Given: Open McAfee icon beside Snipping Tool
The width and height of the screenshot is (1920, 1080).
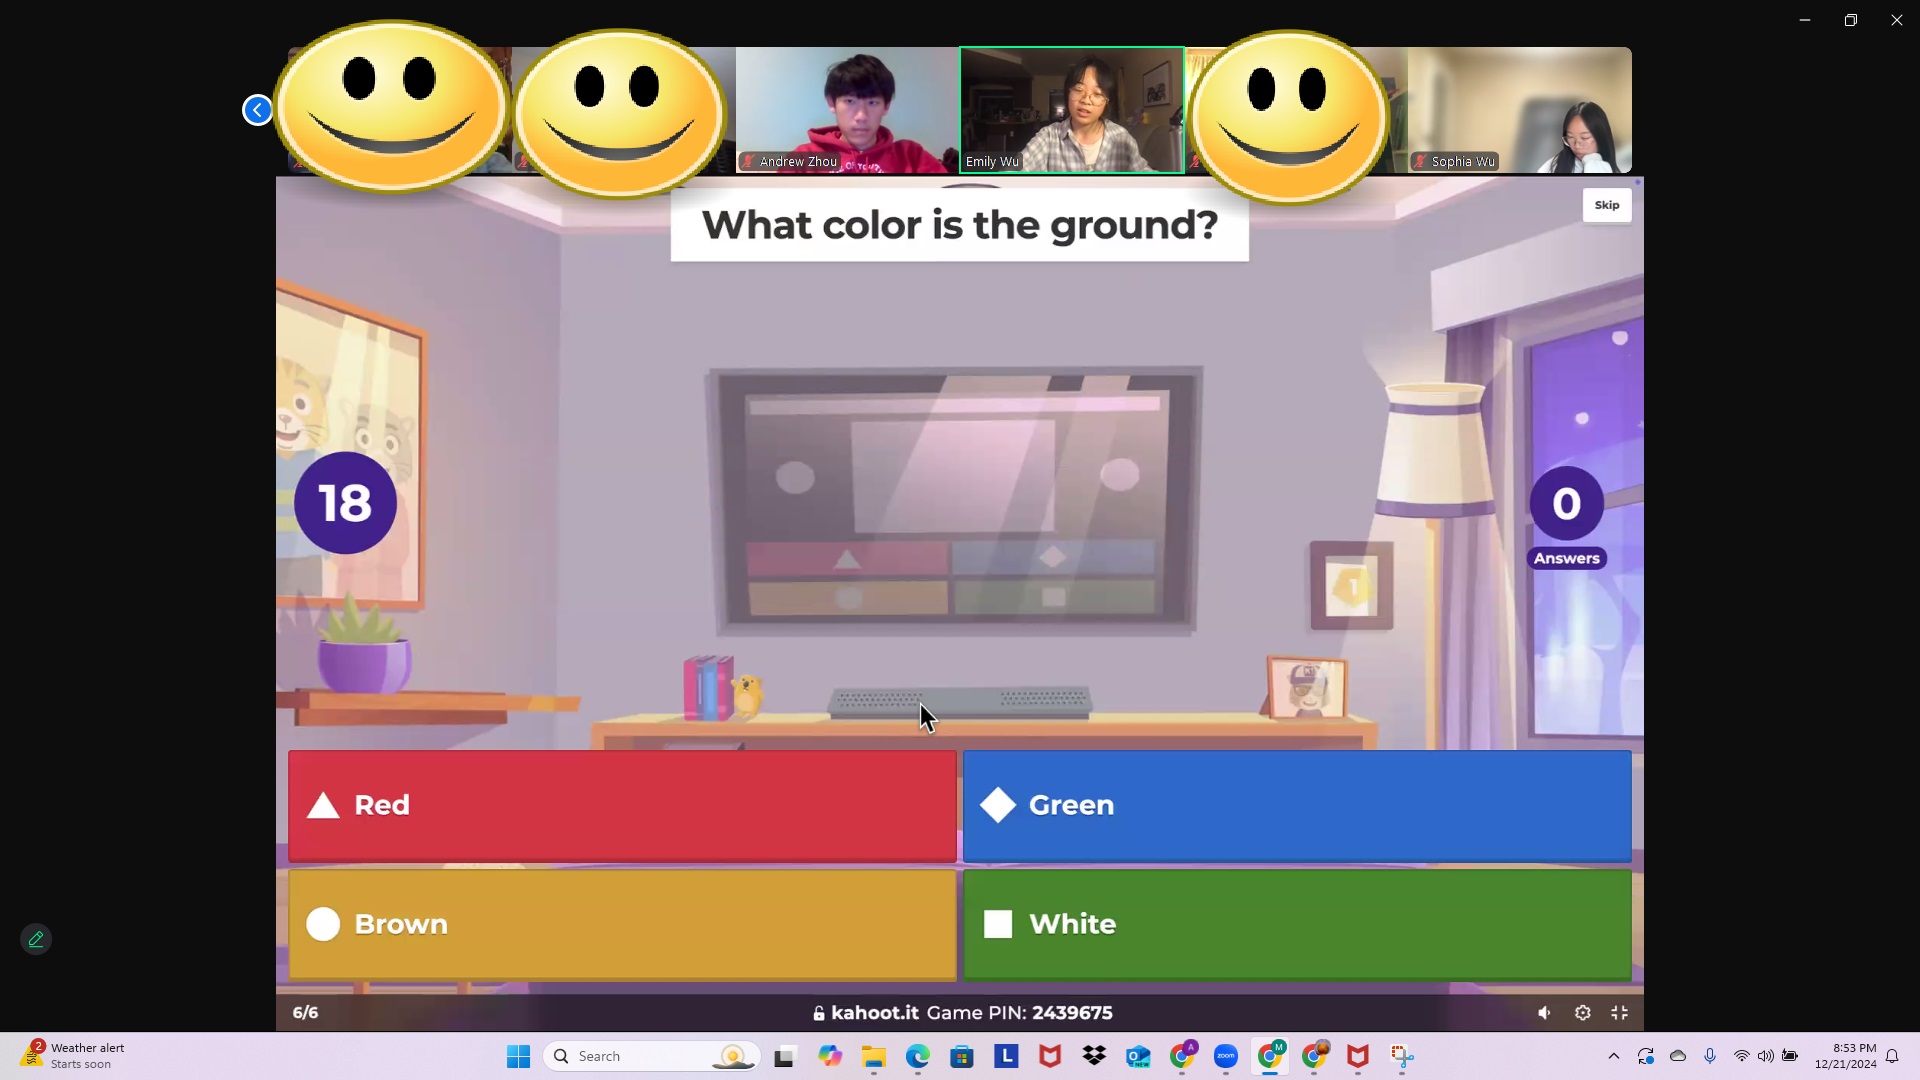Looking at the screenshot, I should point(1358,1056).
